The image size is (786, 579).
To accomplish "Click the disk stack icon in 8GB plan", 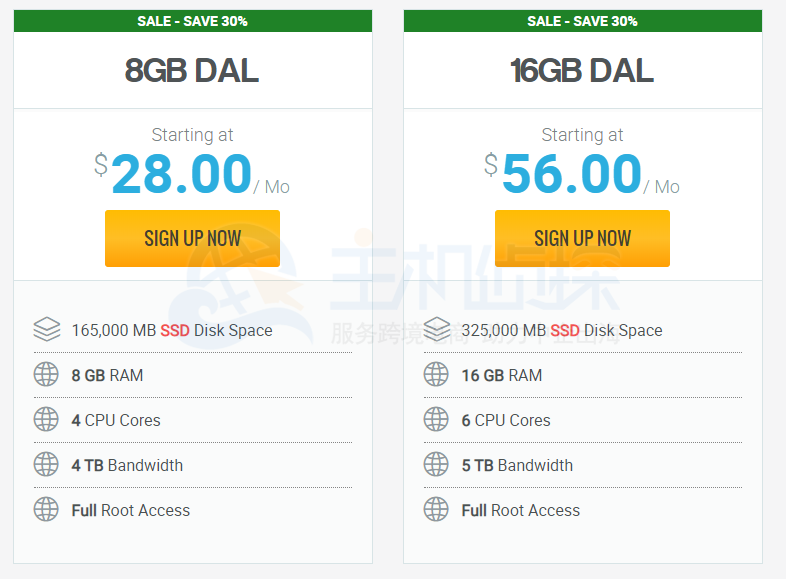I will pos(47,329).
